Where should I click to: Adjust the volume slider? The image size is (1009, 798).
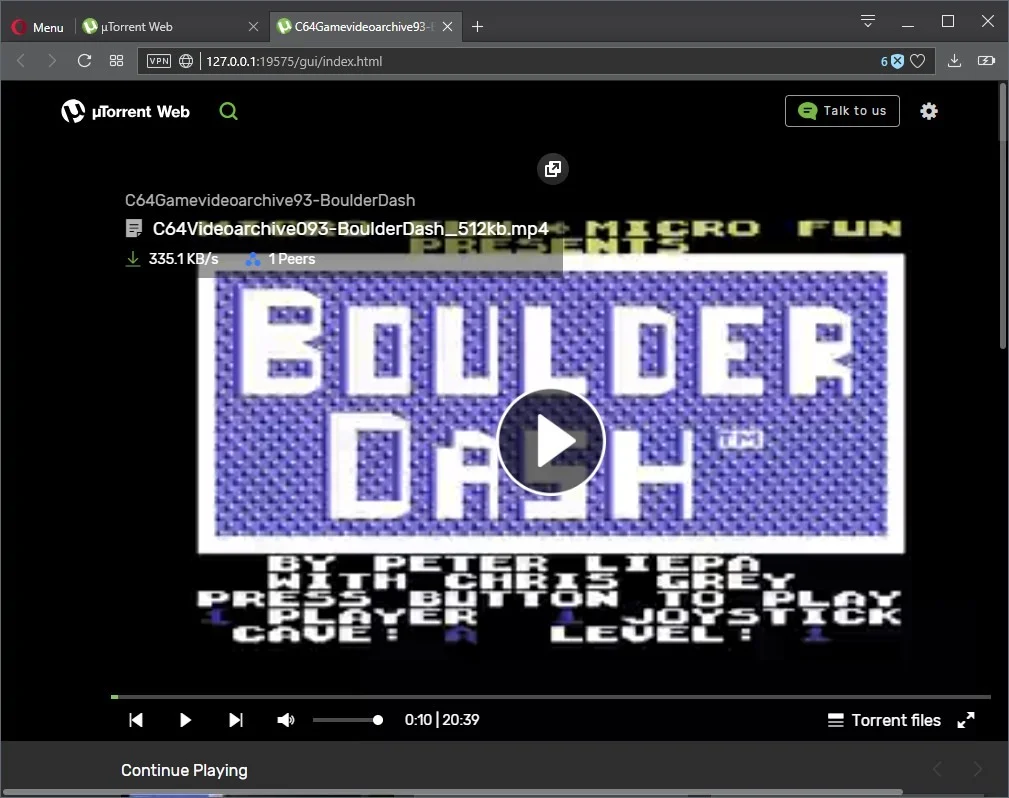click(x=348, y=719)
